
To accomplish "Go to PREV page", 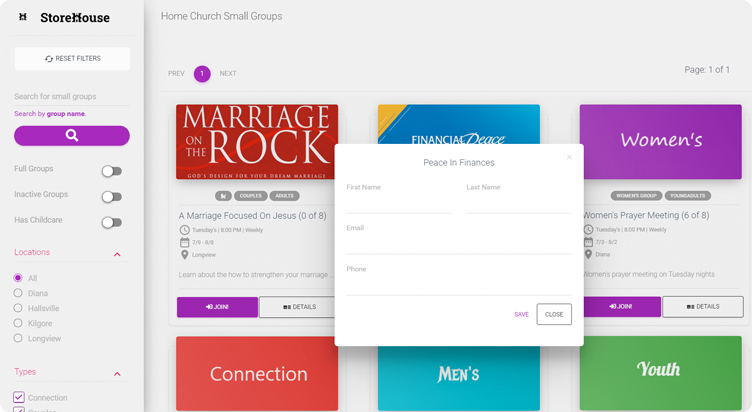I will click(176, 73).
